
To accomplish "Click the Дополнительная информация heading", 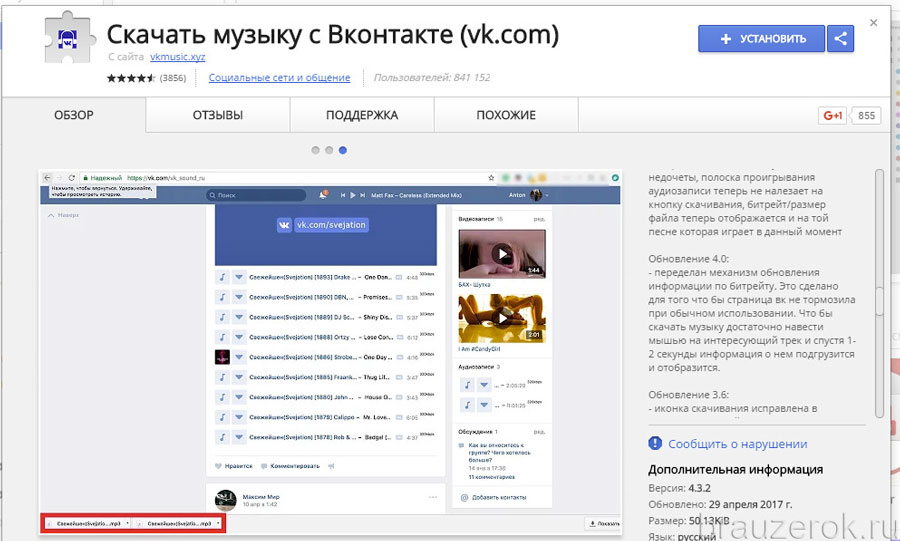I will pos(735,469).
